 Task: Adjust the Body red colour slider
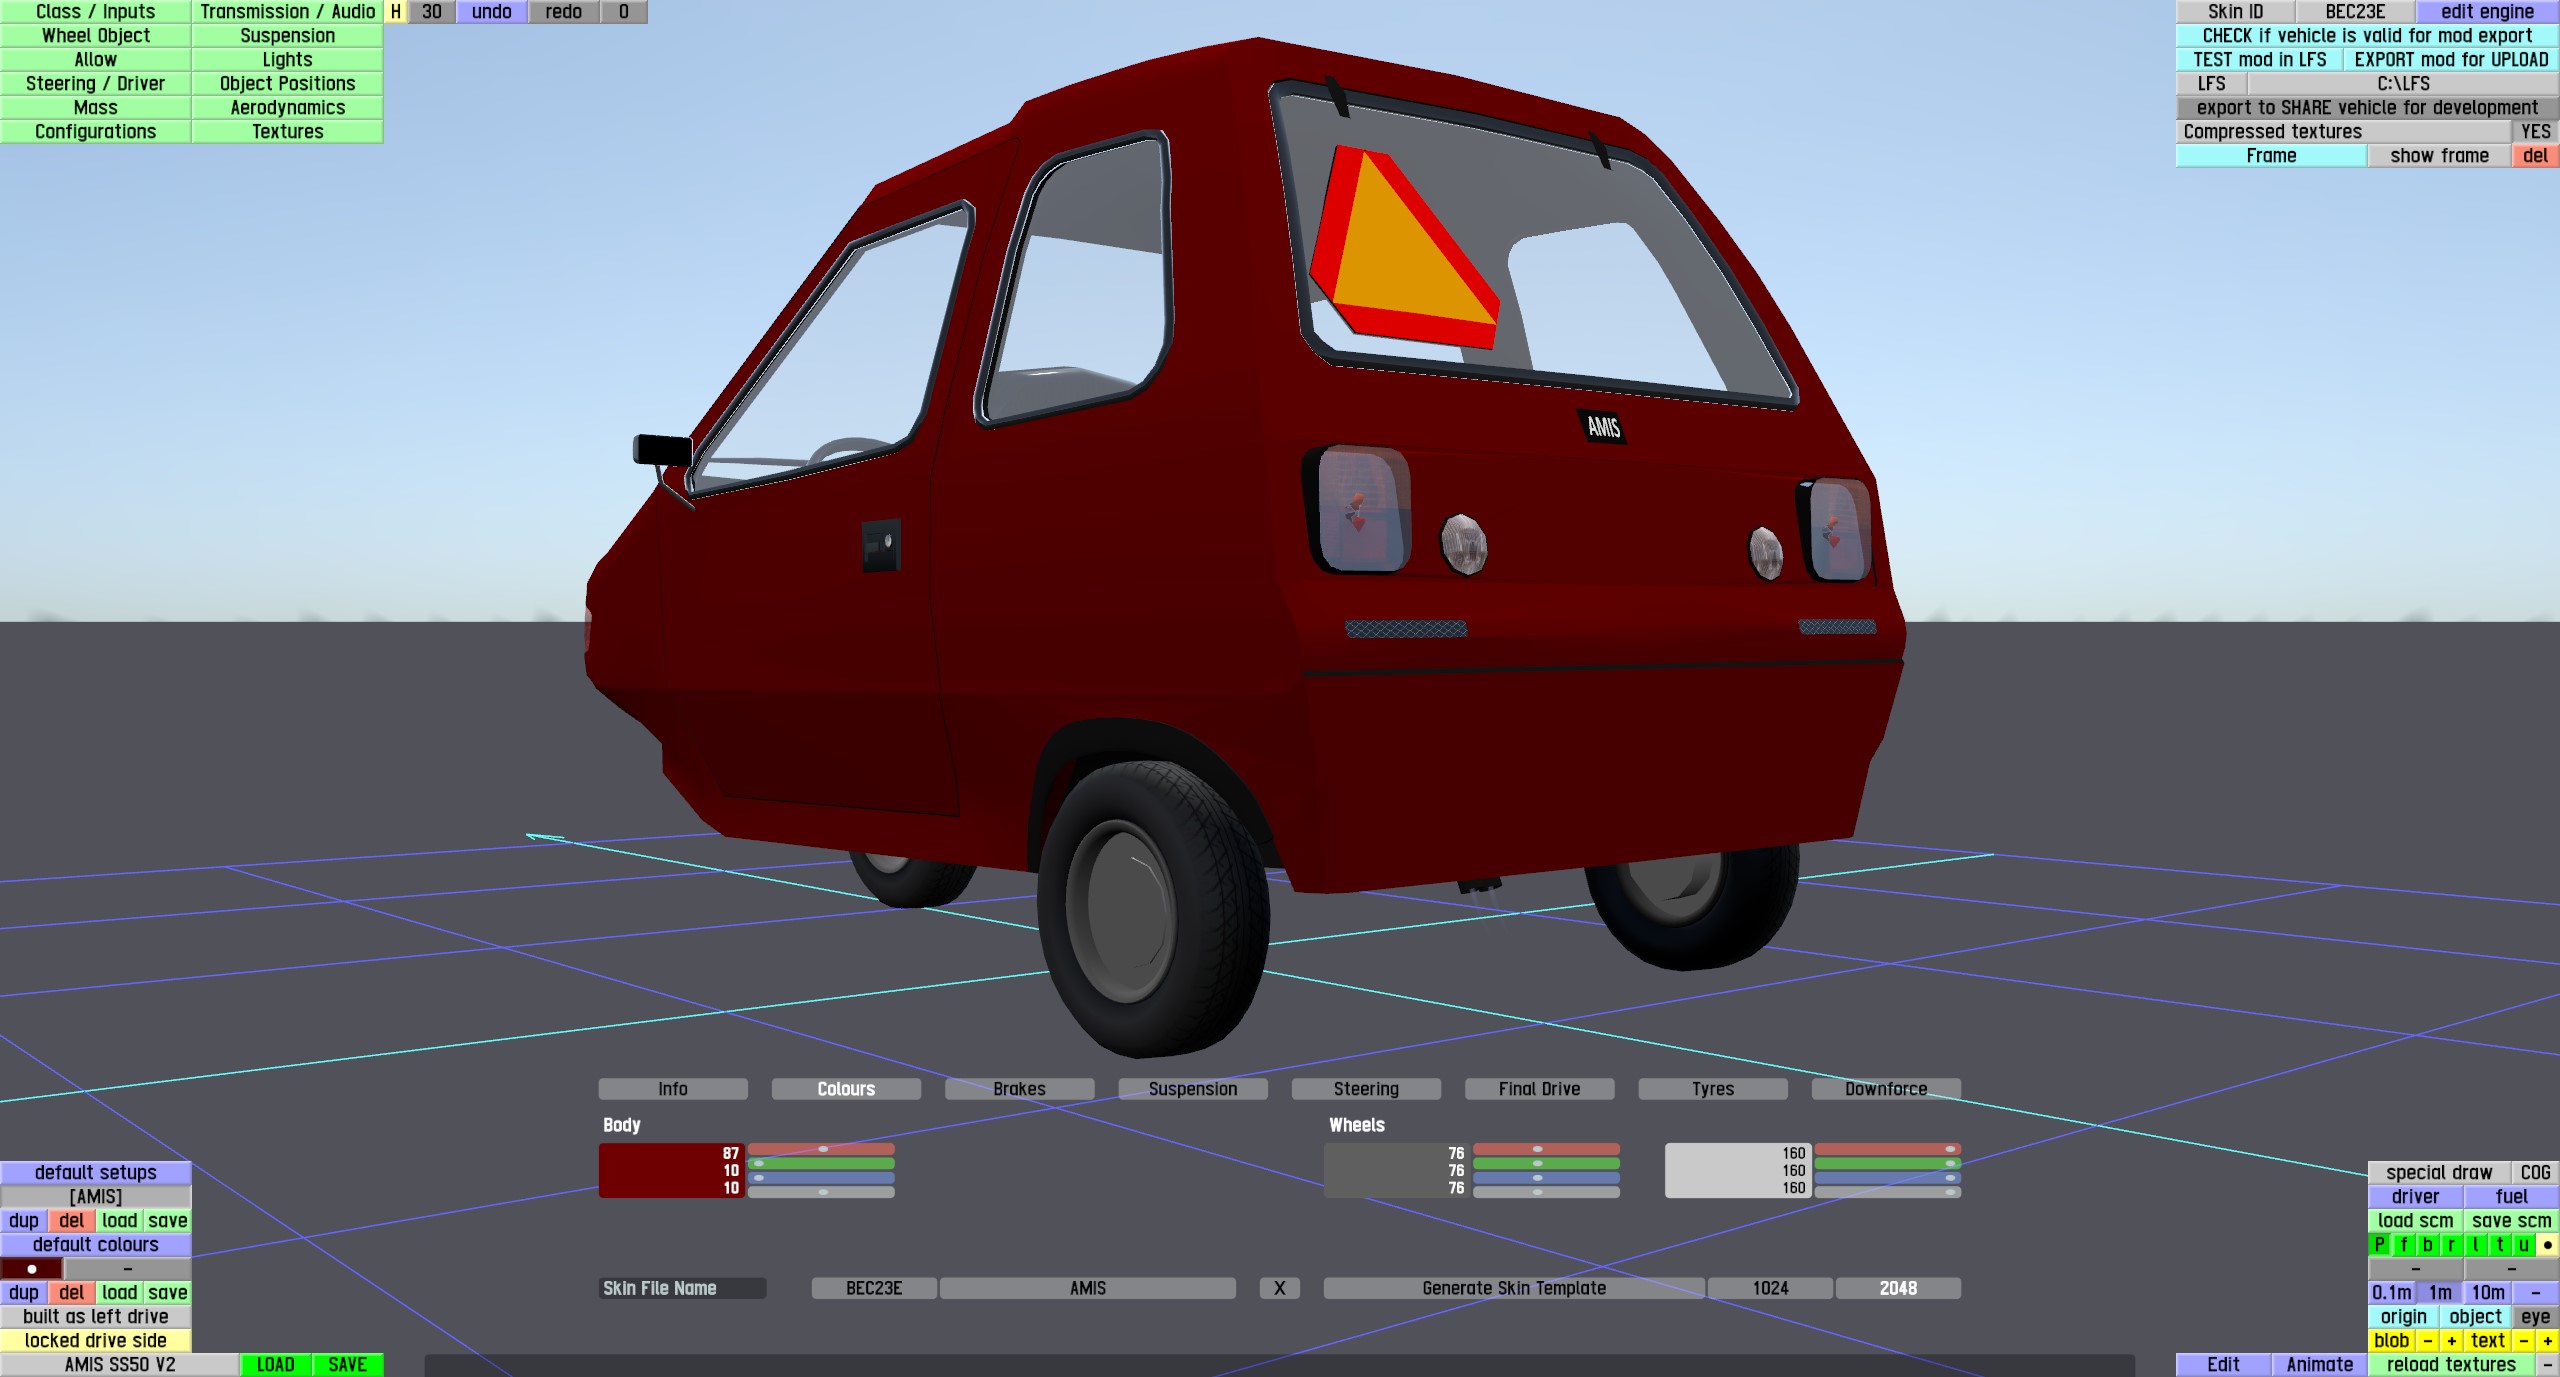(x=821, y=1150)
